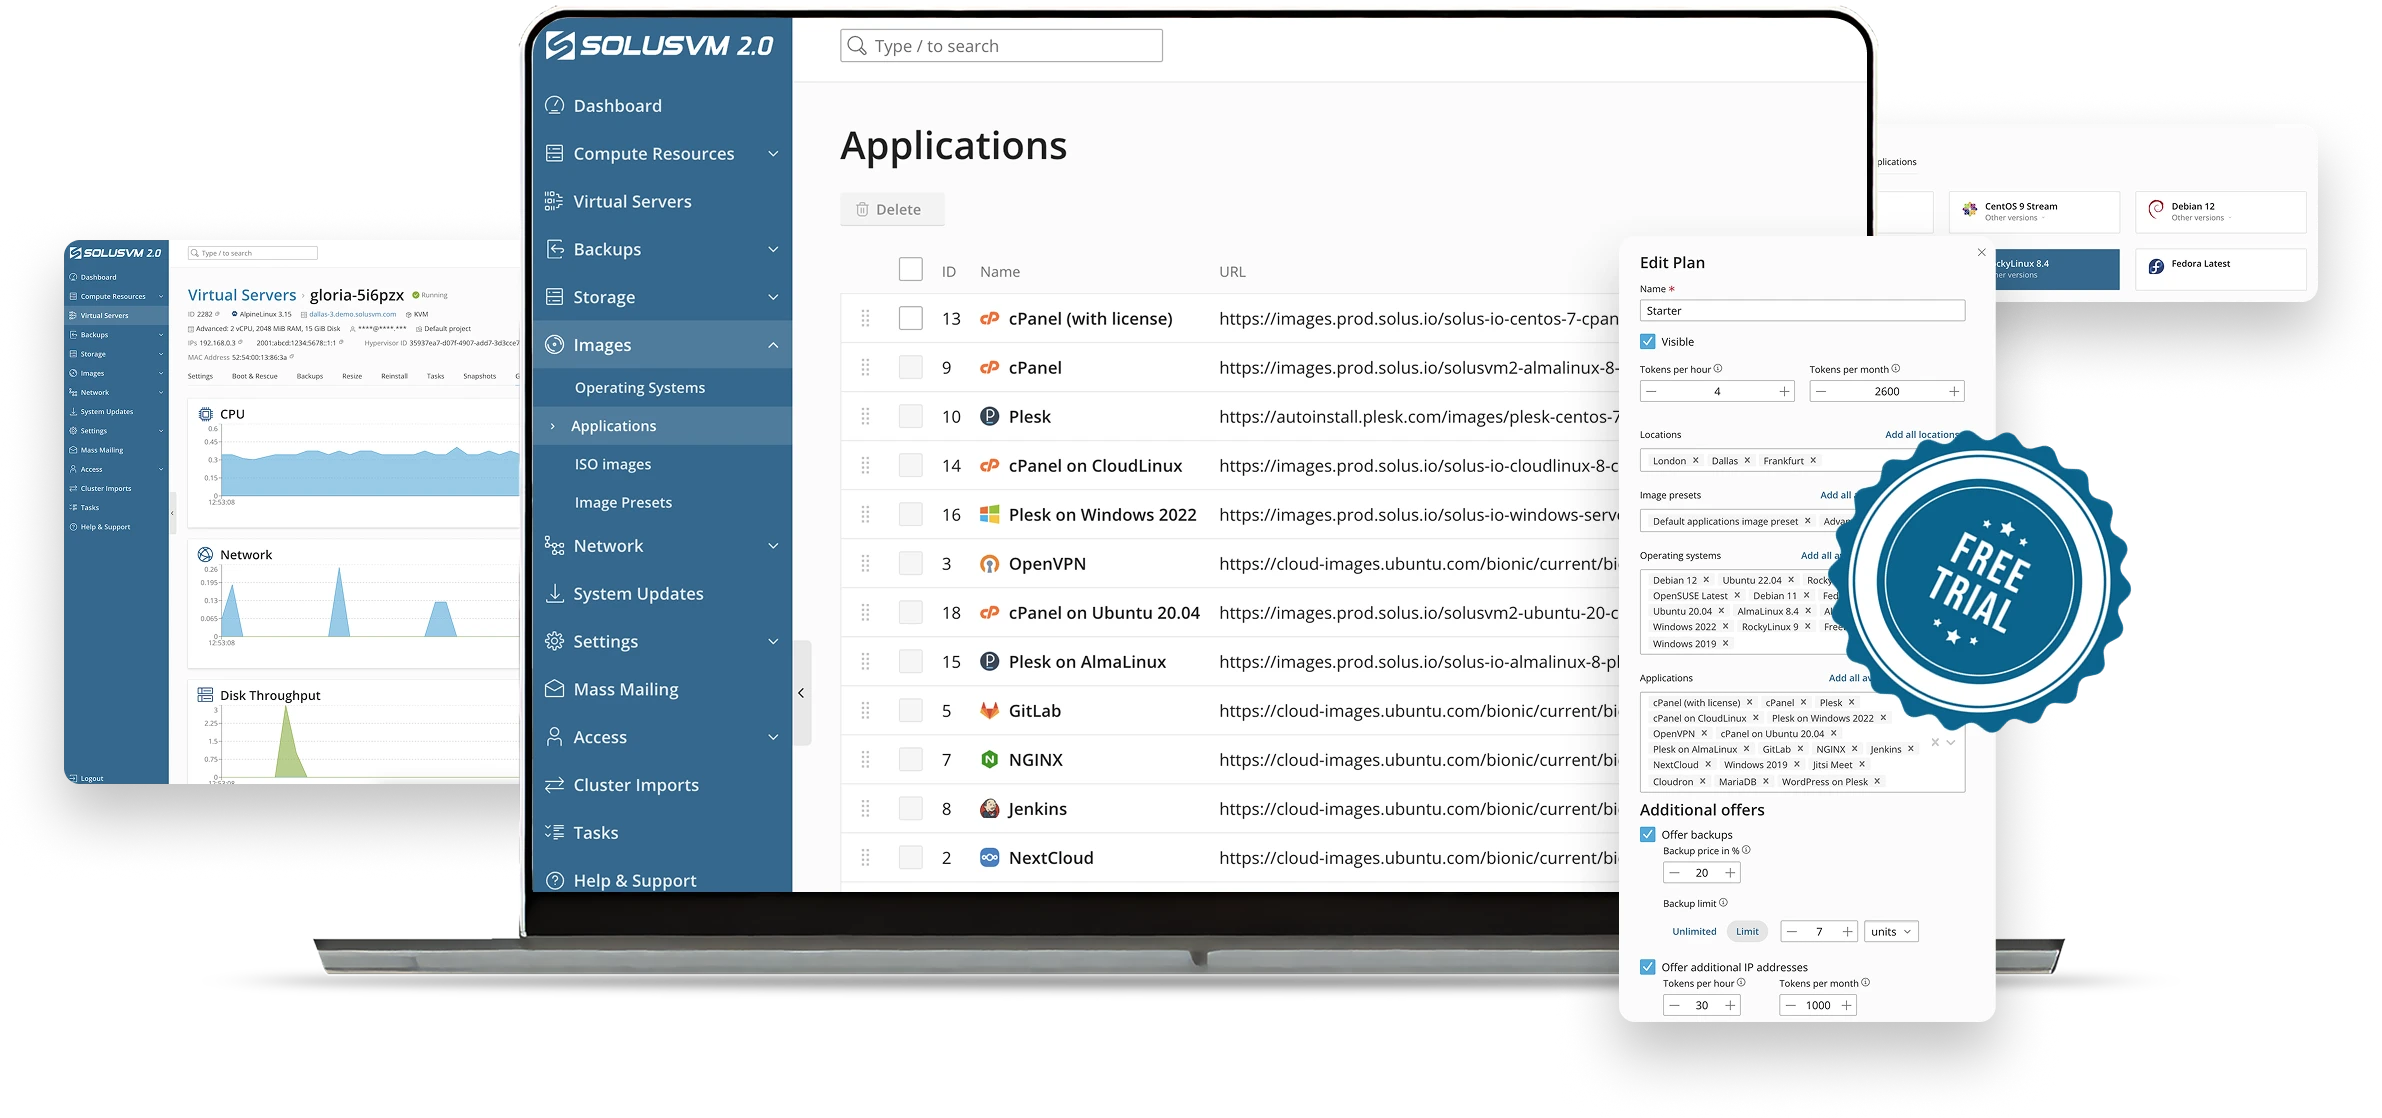Click the Virtual Servers icon in main sidebar

[554, 201]
